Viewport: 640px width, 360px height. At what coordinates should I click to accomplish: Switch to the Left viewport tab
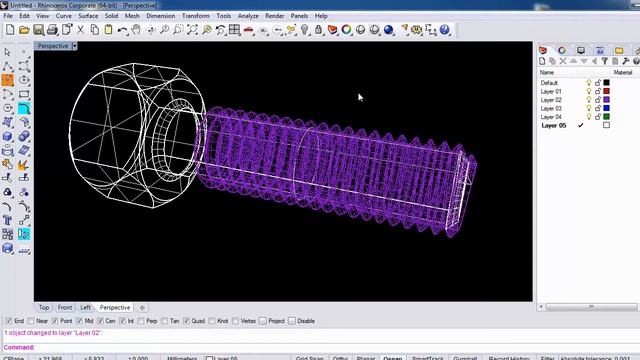coord(85,308)
